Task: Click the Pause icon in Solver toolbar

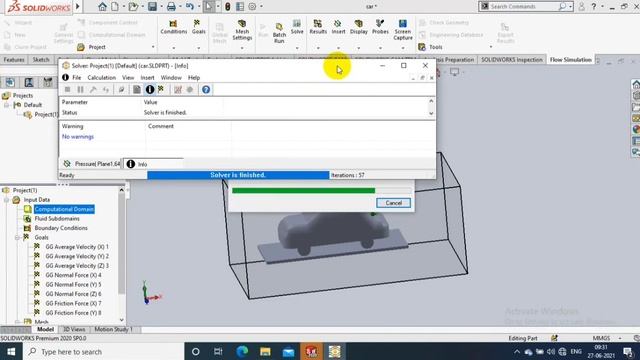Action: [x=80, y=89]
